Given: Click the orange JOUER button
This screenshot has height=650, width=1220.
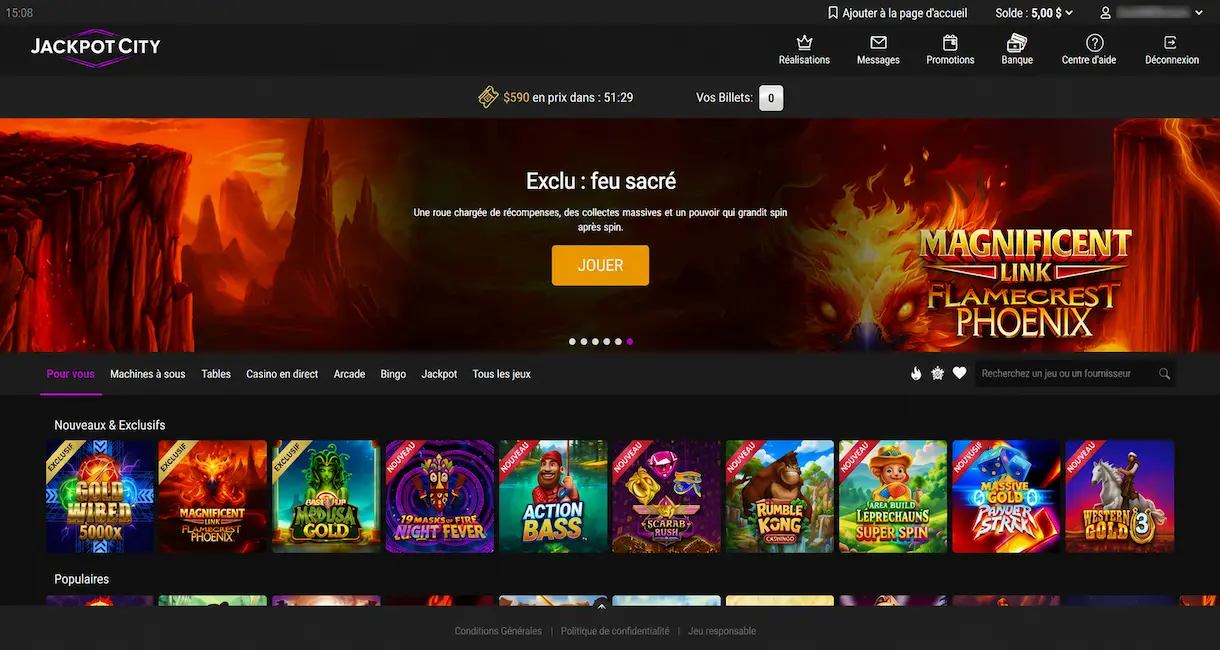Looking at the screenshot, I should pos(600,265).
